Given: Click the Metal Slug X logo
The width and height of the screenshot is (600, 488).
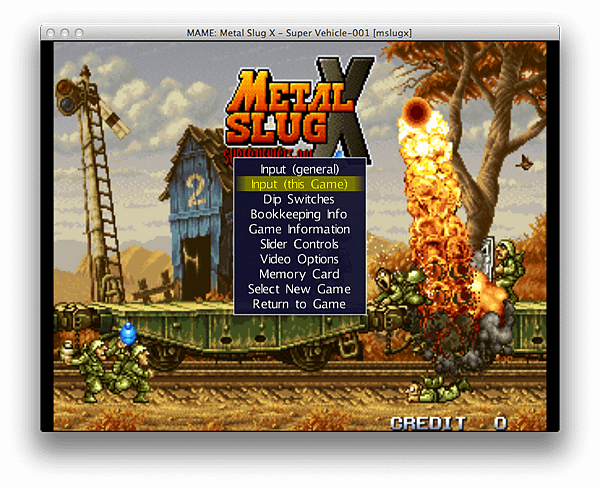Looking at the screenshot, I should click(300, 109).
